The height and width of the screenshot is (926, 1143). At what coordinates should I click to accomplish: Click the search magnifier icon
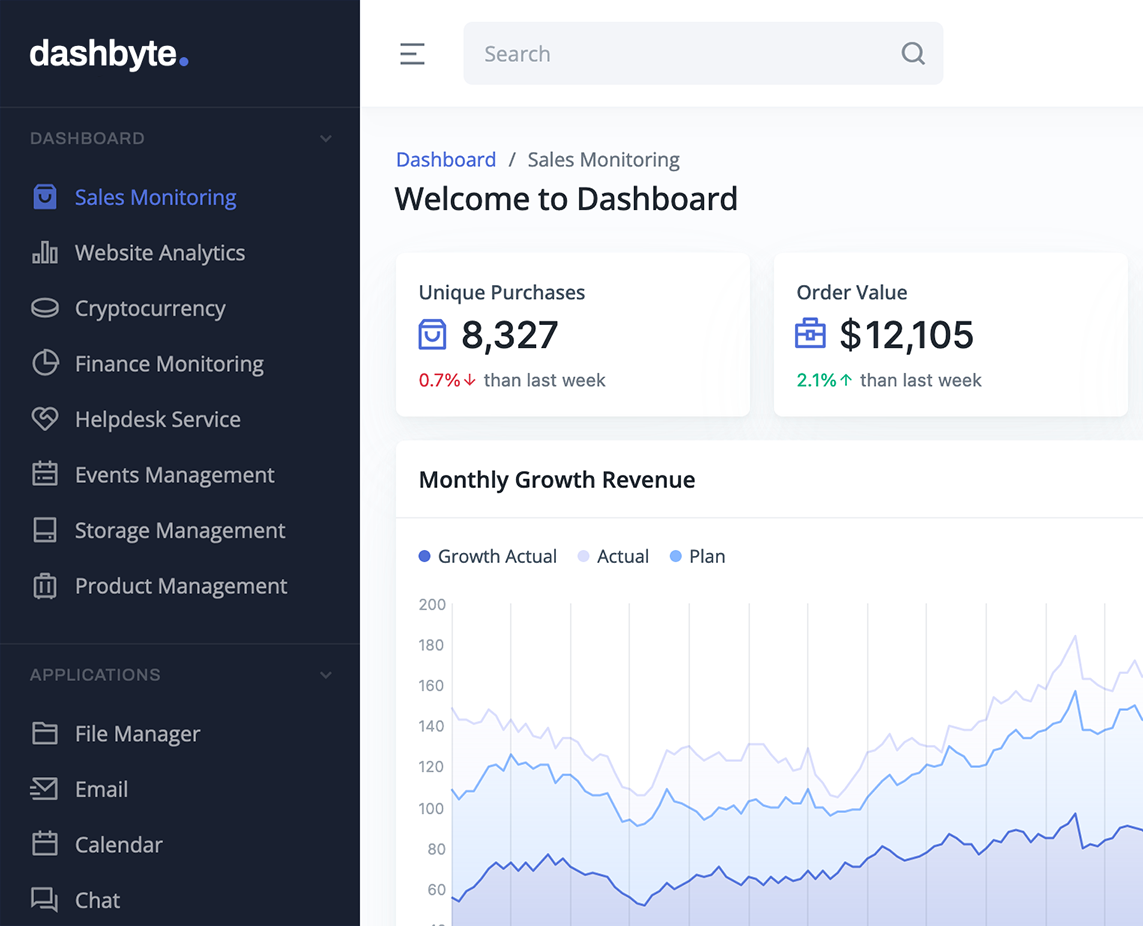[x=913, y=54]
